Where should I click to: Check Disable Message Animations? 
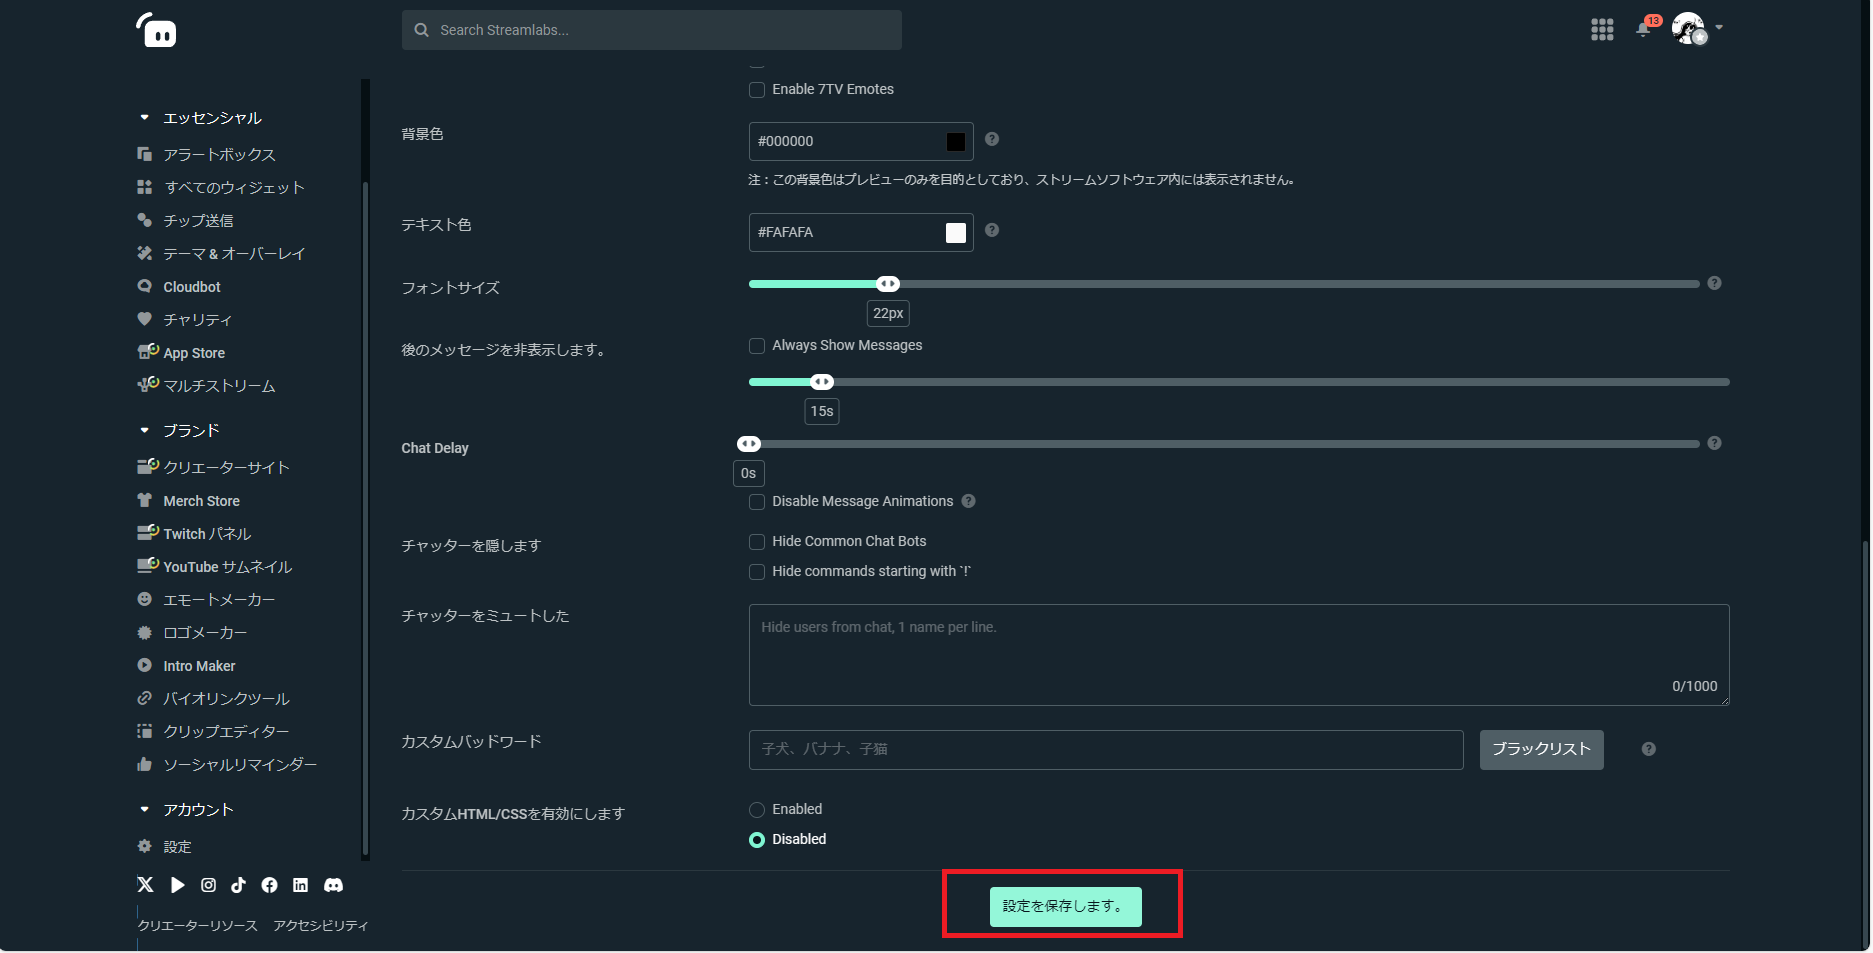[757, 502]
